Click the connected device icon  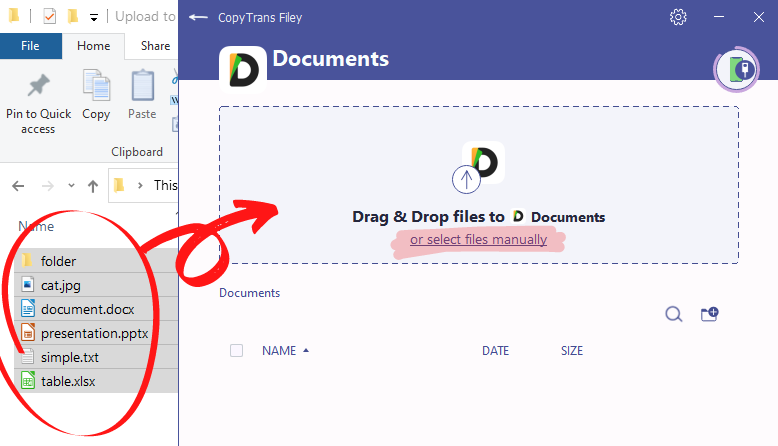[737, 69]
